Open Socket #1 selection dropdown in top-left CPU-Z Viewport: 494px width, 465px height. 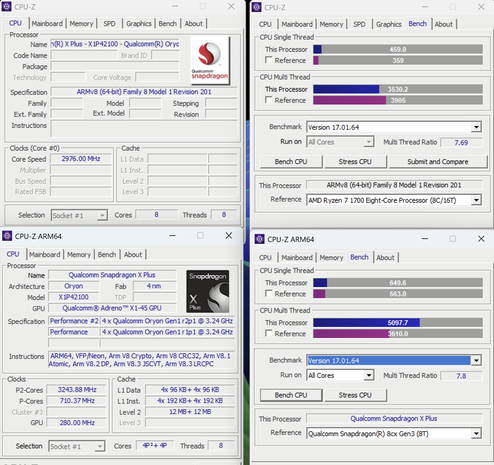pos(102,215)
